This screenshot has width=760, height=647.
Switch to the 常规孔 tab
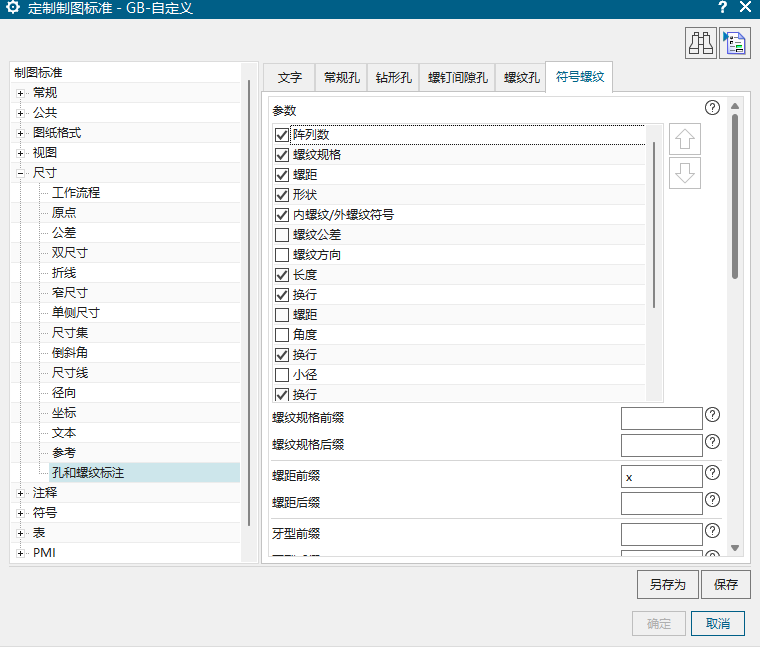341,78
